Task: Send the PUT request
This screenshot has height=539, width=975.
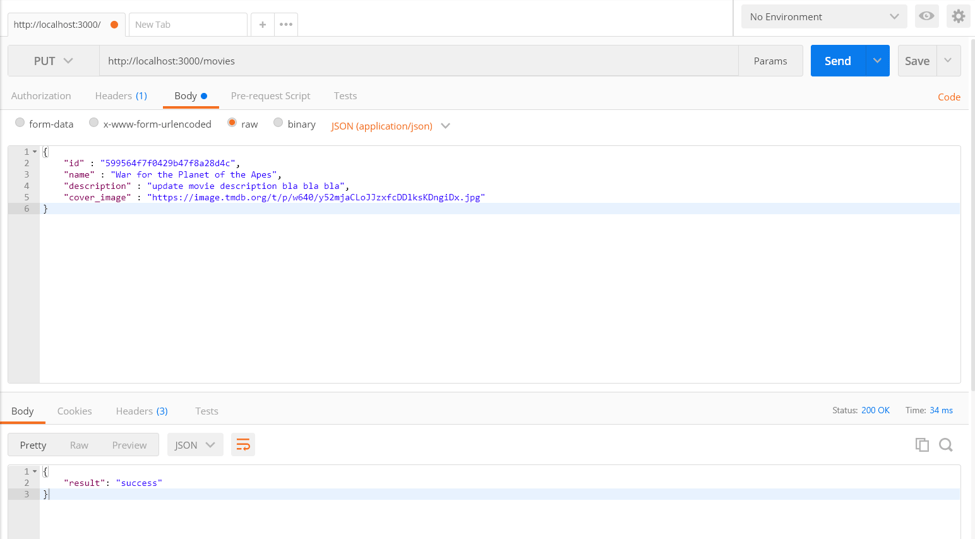Action: click(x=837, y=61)
